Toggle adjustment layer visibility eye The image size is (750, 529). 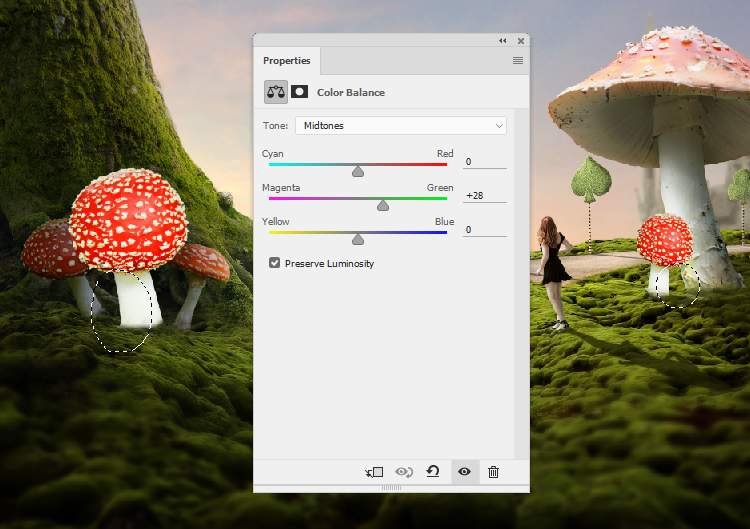tap(464, 472)
